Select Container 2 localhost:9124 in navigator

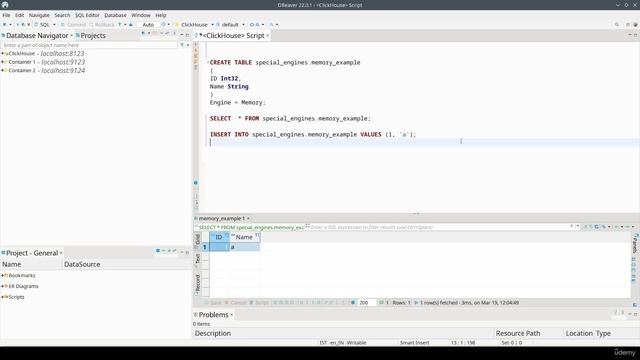tap(47, 71)
